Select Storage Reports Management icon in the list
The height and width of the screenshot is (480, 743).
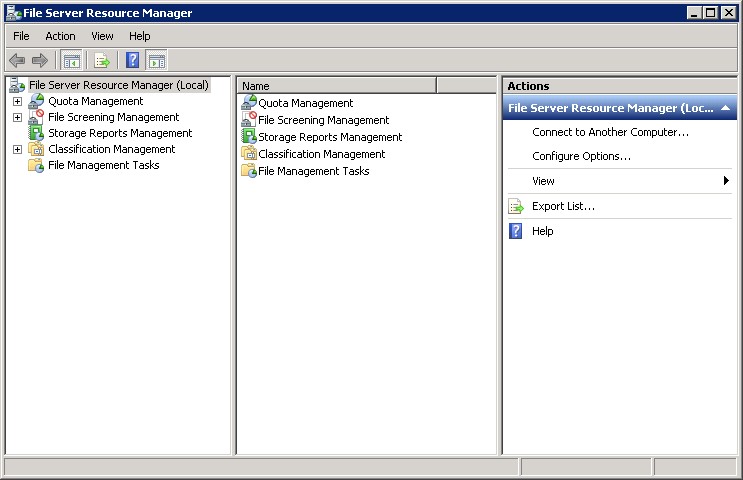[249, 137]
